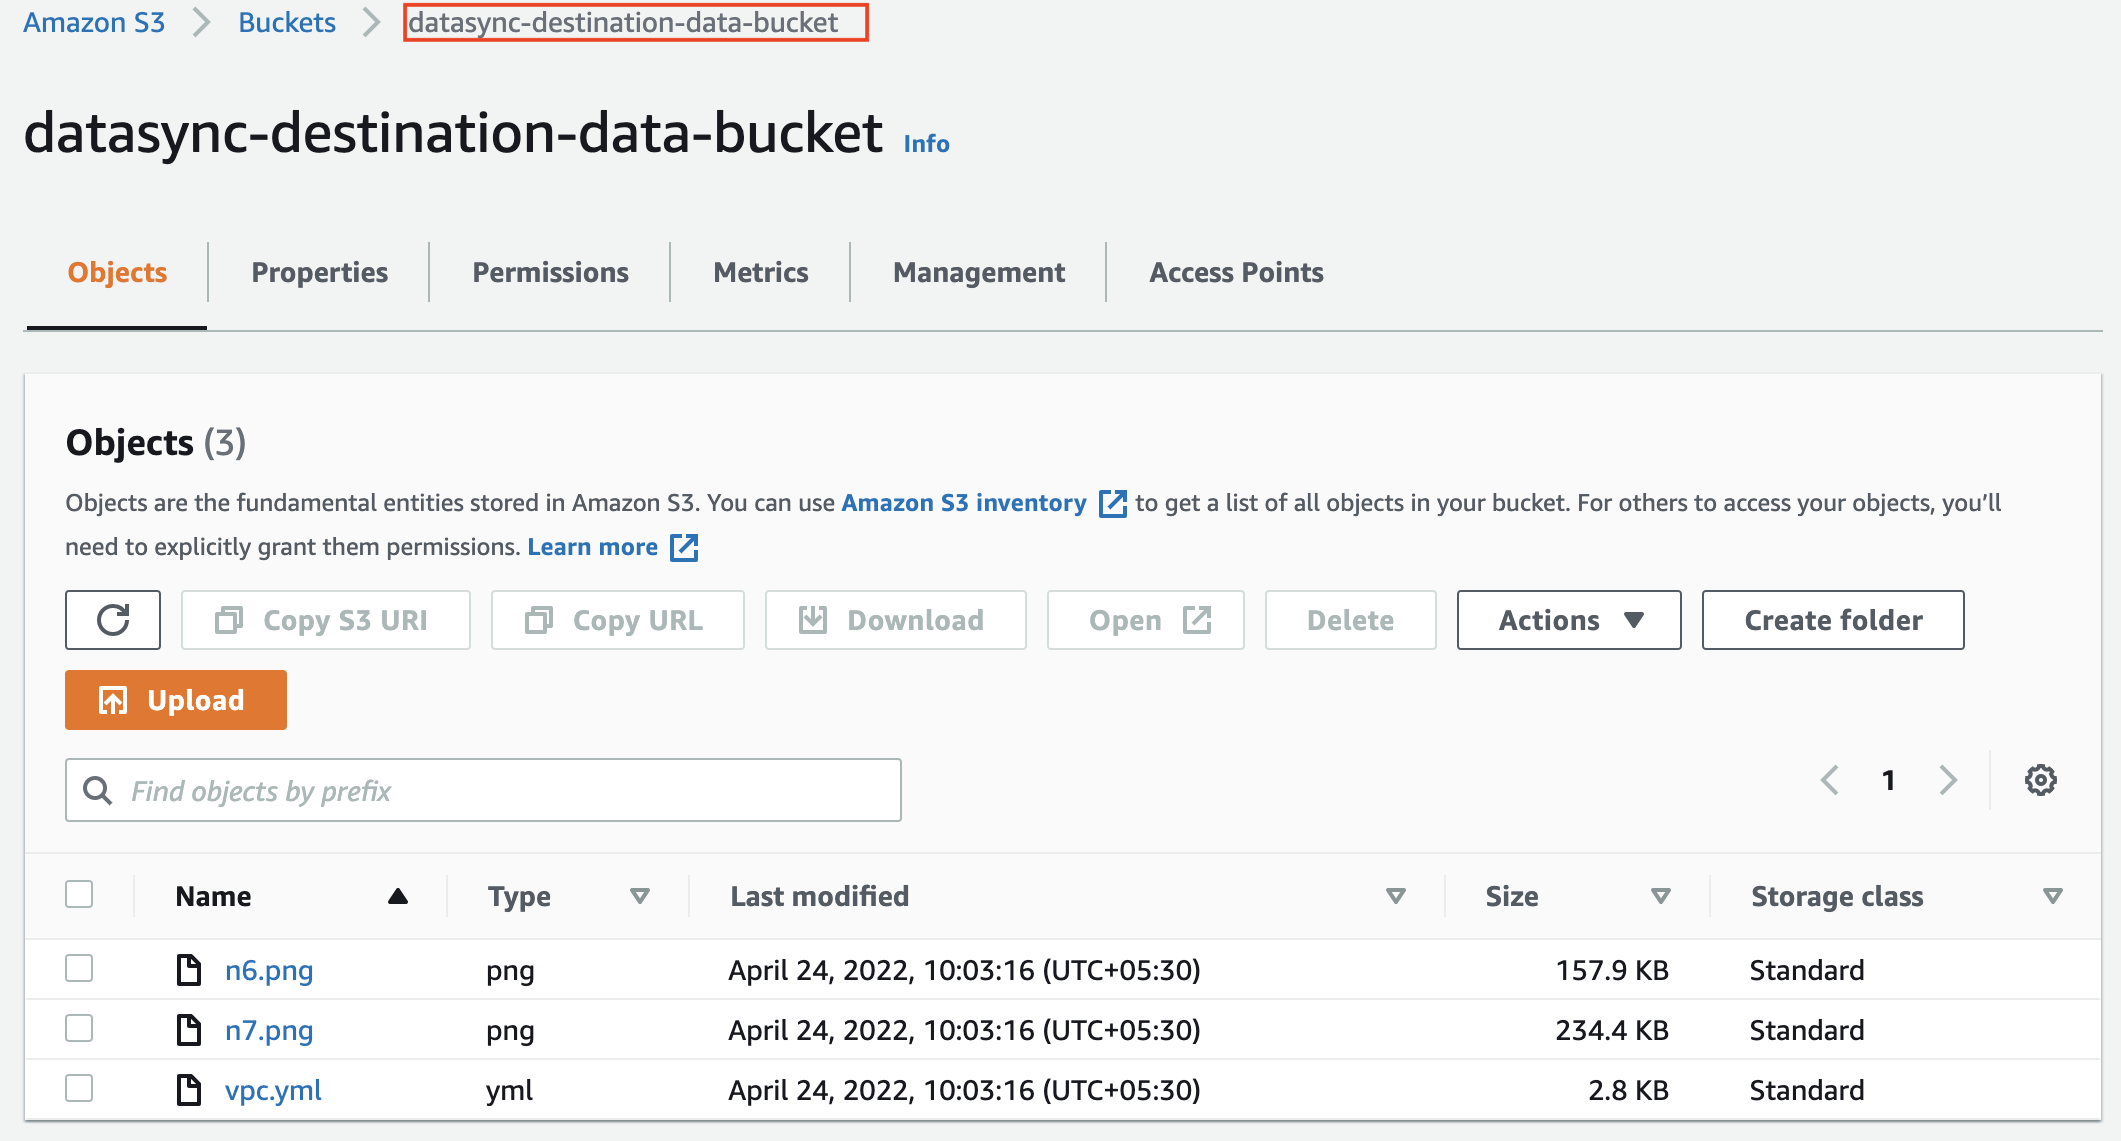Open the table preferences gear icon
Screen dimensions: 2121x1141
click(x=2040, y=780)
